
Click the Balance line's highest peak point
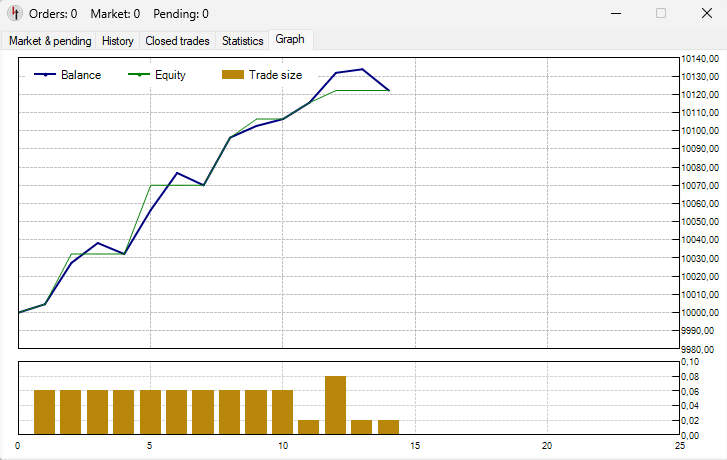[362, 69]
